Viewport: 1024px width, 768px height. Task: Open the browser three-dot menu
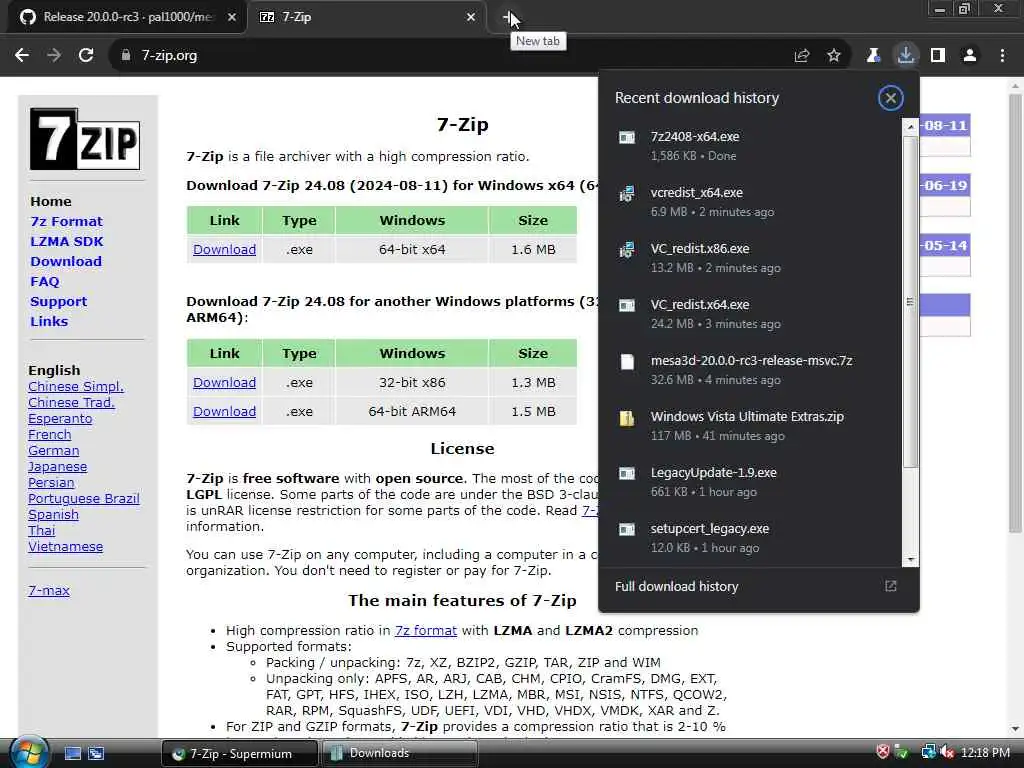(x=1002, y=56)
